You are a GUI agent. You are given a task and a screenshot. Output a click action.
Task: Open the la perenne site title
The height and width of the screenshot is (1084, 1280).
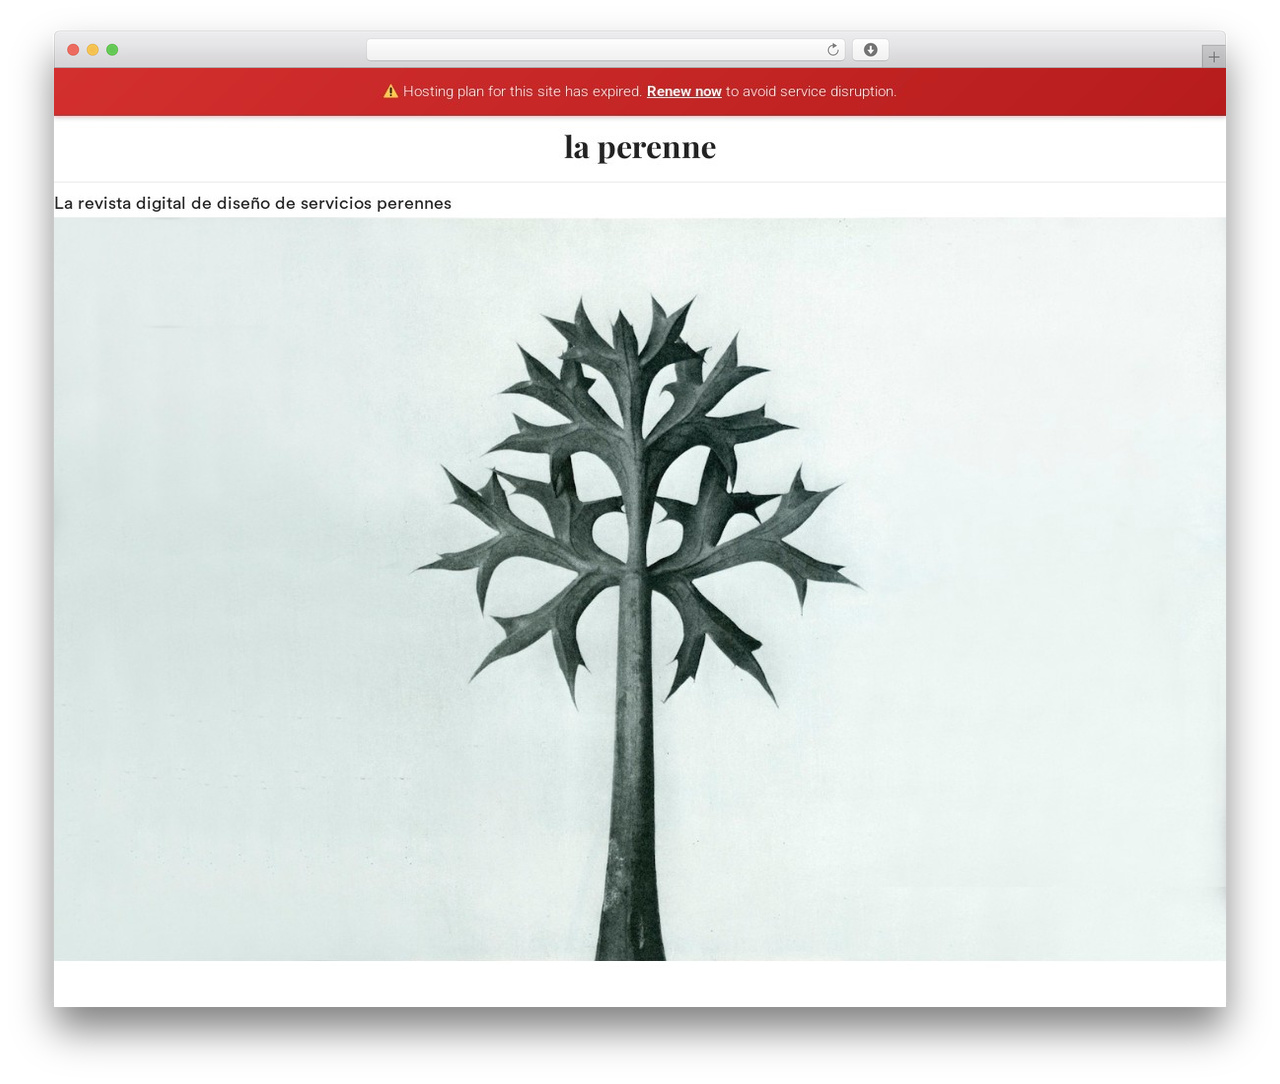tap(640, 147)
